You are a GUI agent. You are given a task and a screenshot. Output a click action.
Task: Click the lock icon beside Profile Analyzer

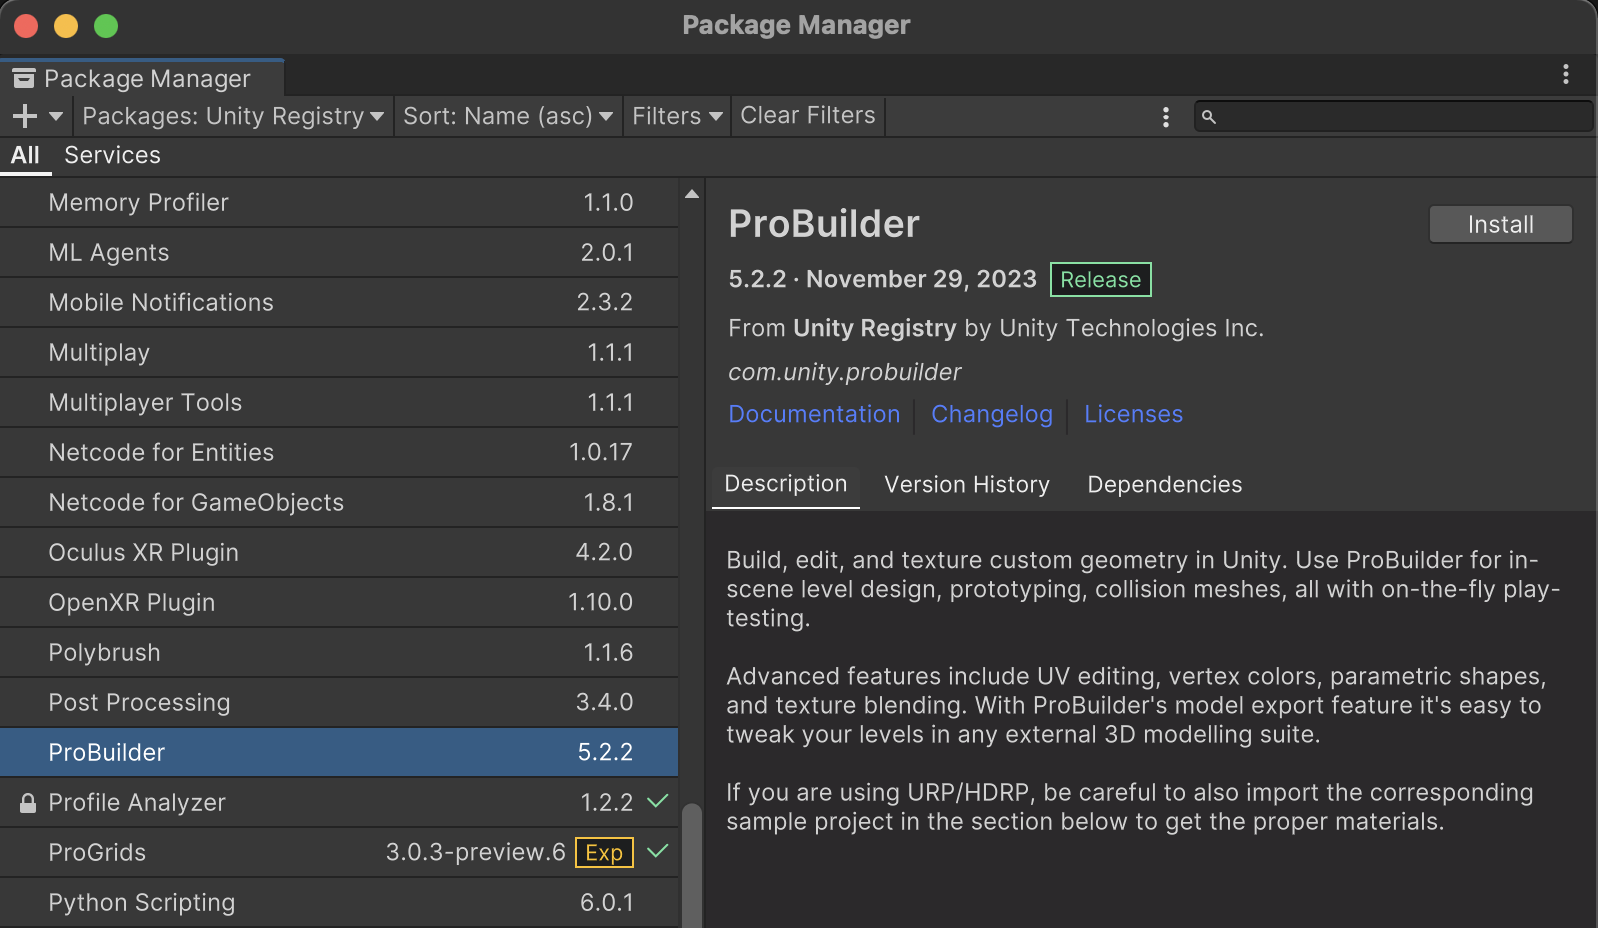28,803
